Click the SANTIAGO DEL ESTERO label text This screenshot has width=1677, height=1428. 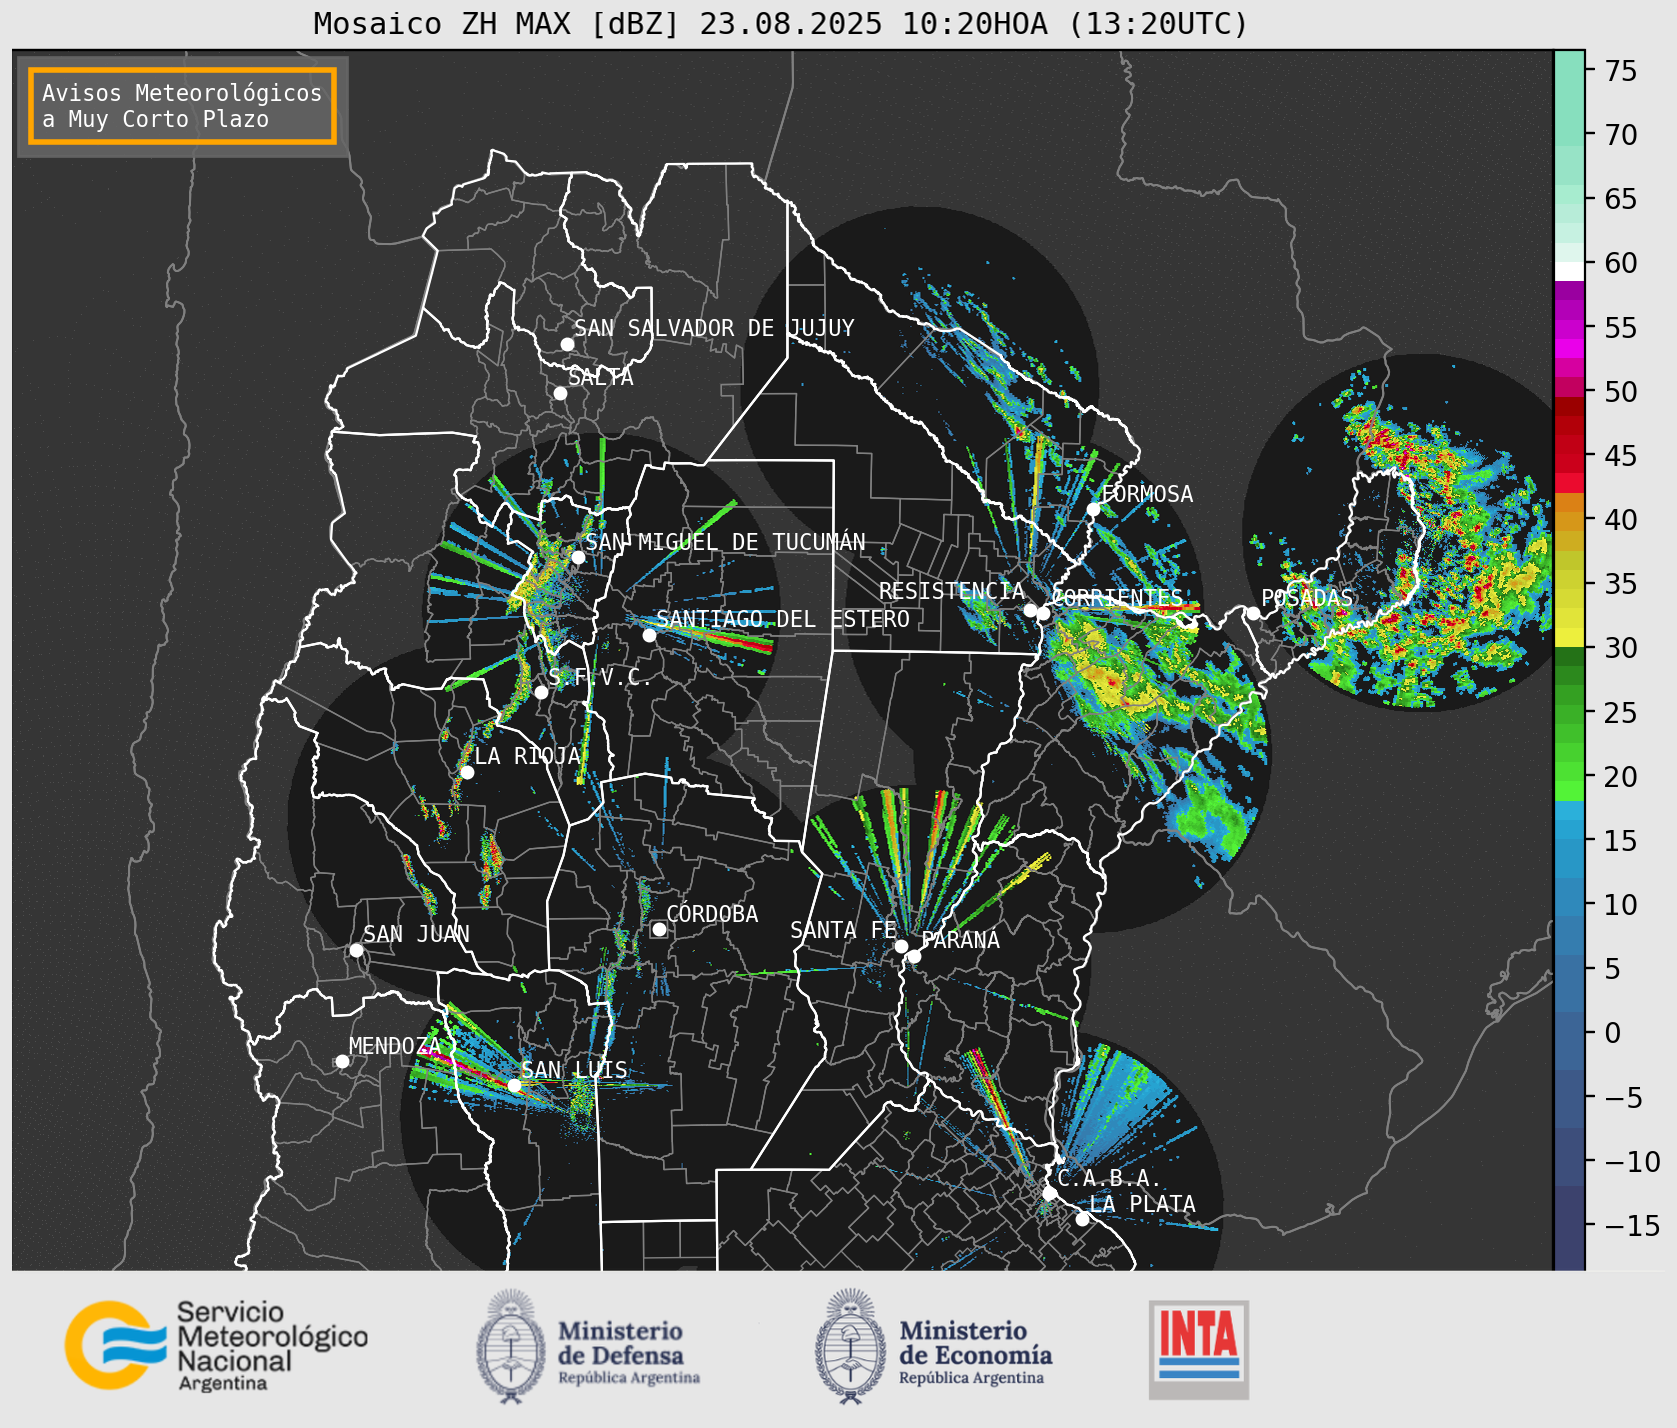783,619
